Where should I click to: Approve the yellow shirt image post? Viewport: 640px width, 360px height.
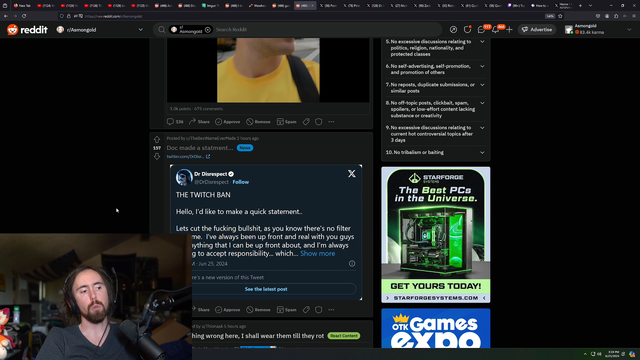tap(228, 122)
